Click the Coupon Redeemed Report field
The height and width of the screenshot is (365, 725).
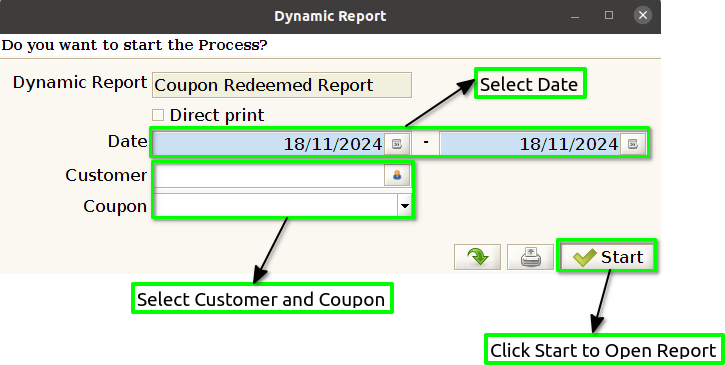[282, 85]
